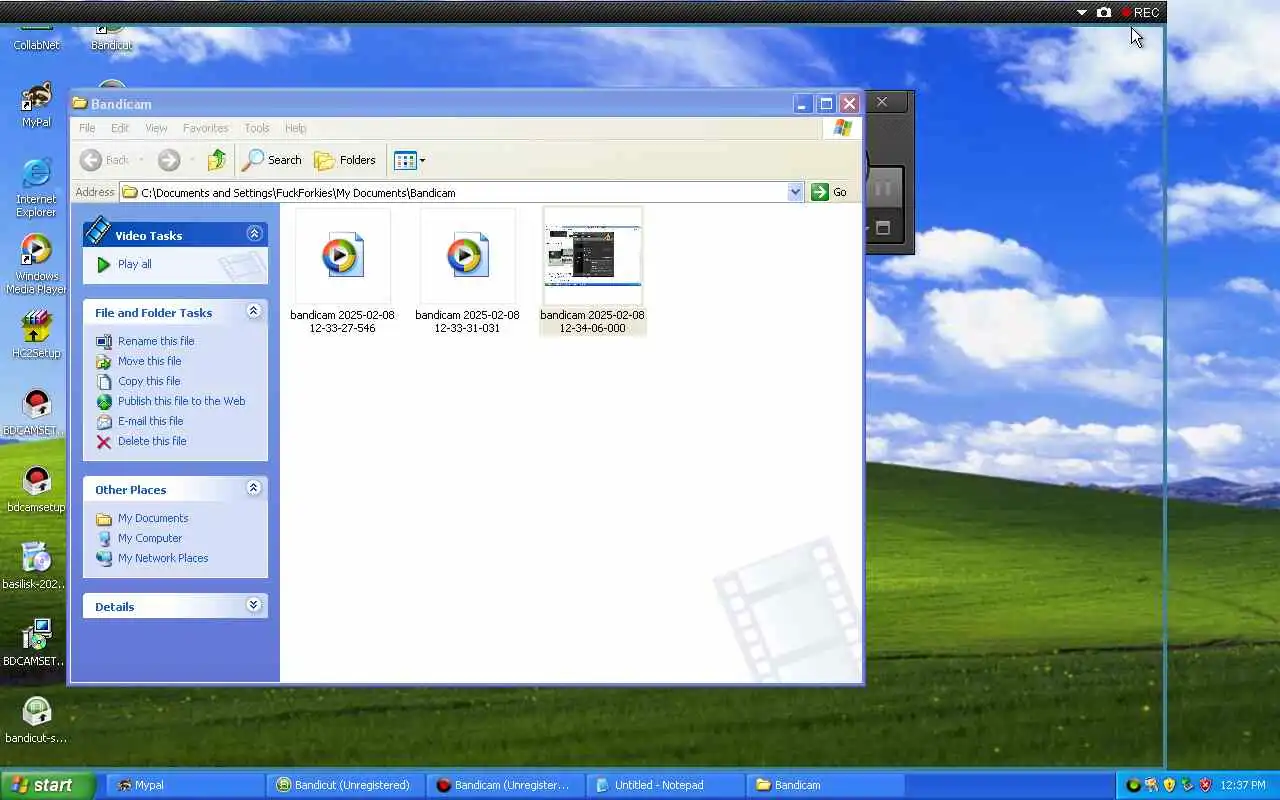Click the taskbar clock 12:37 PM
Viewport: 1280px width, 800px height.
point(1244,785)
